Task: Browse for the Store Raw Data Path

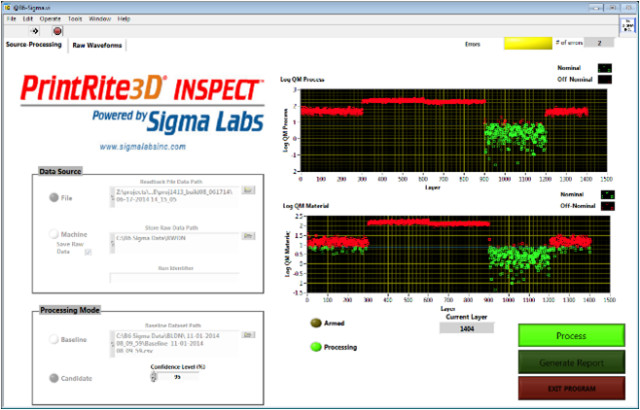Action: 248,236
